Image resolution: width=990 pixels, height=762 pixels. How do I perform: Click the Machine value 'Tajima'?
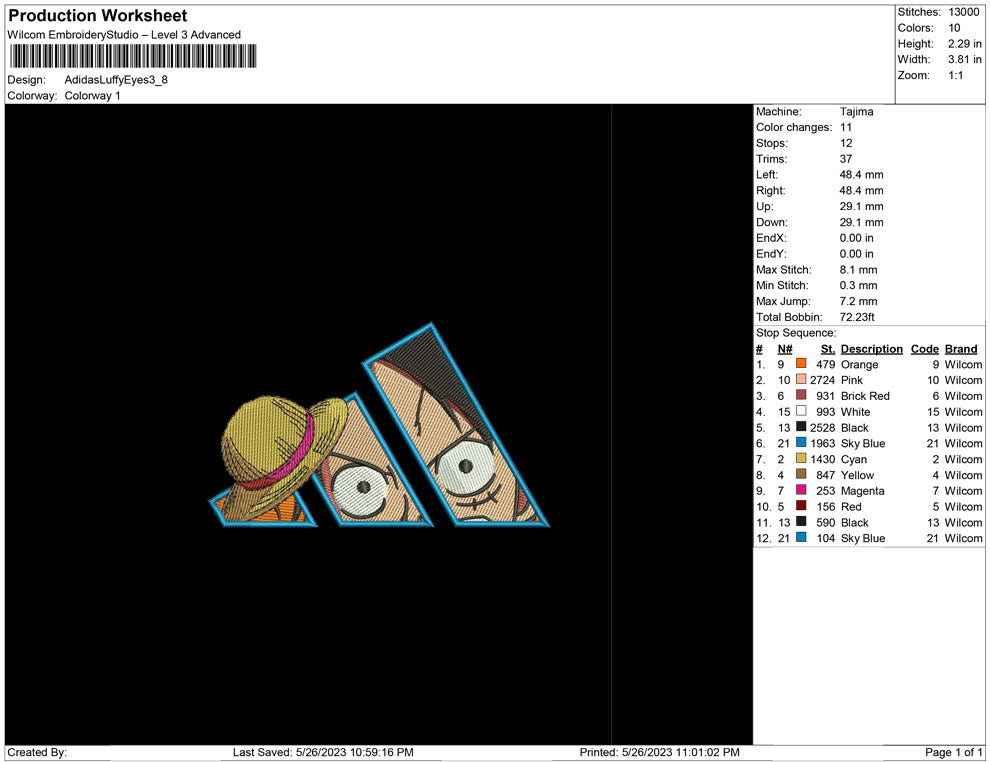[x=856, y=112]
